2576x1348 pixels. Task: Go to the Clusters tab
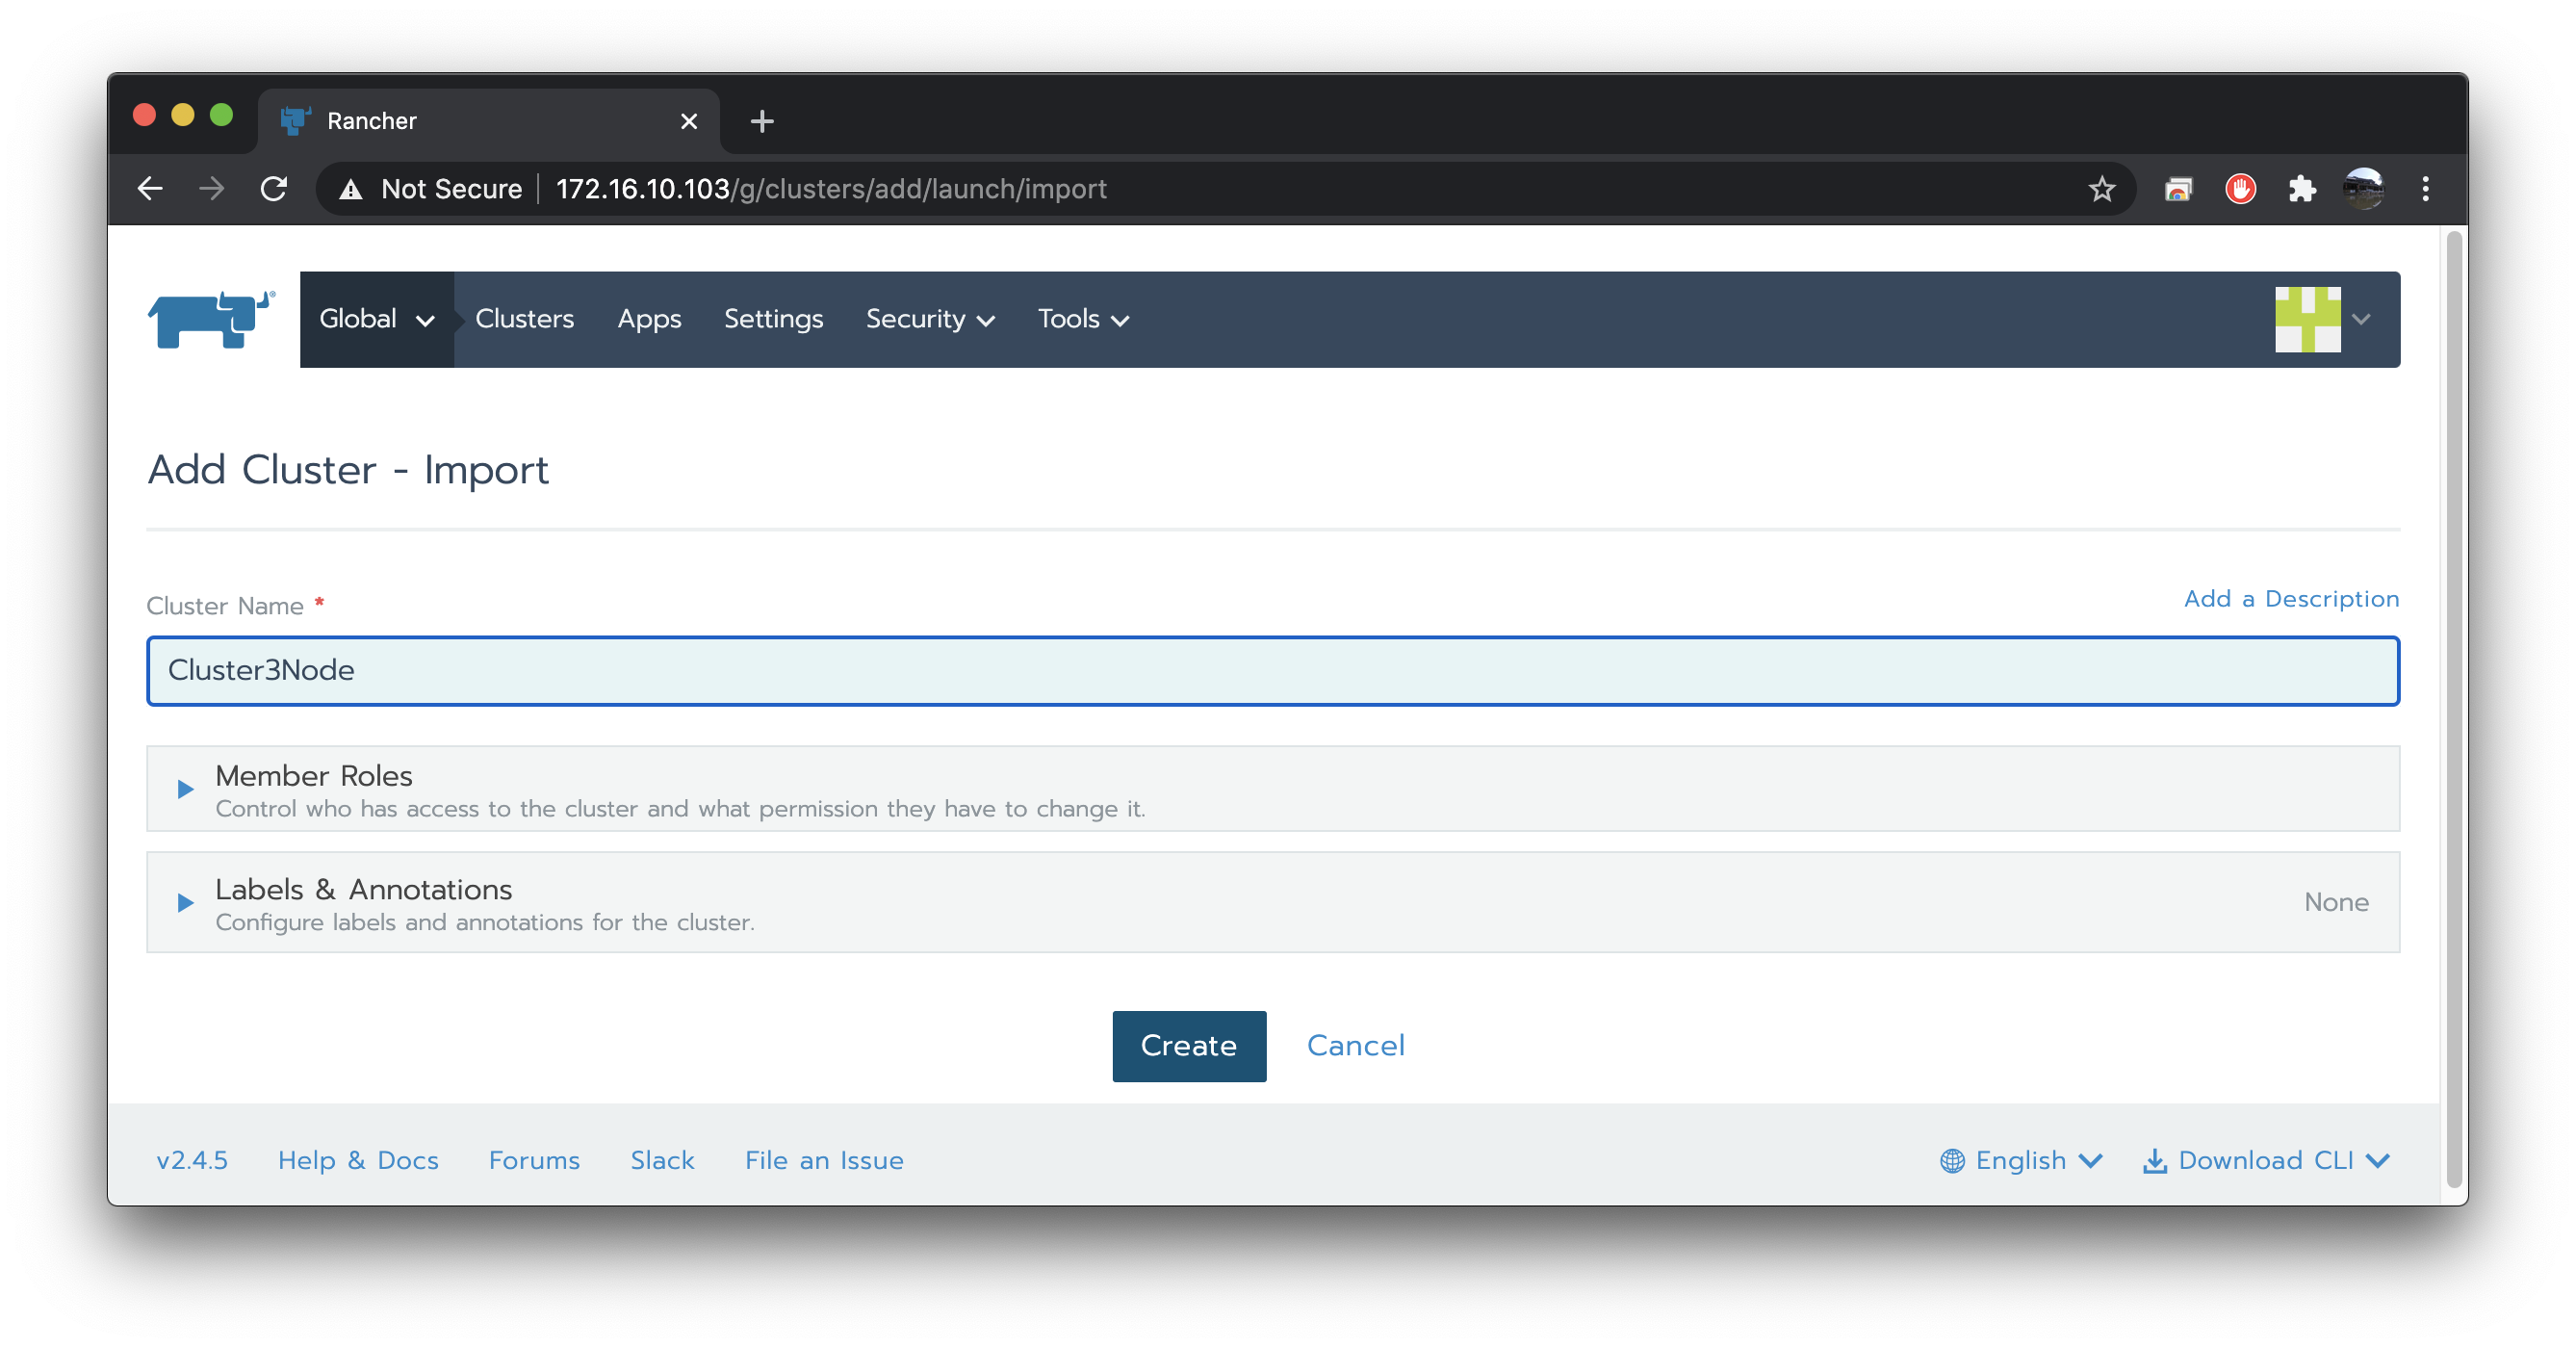point(524,319)
